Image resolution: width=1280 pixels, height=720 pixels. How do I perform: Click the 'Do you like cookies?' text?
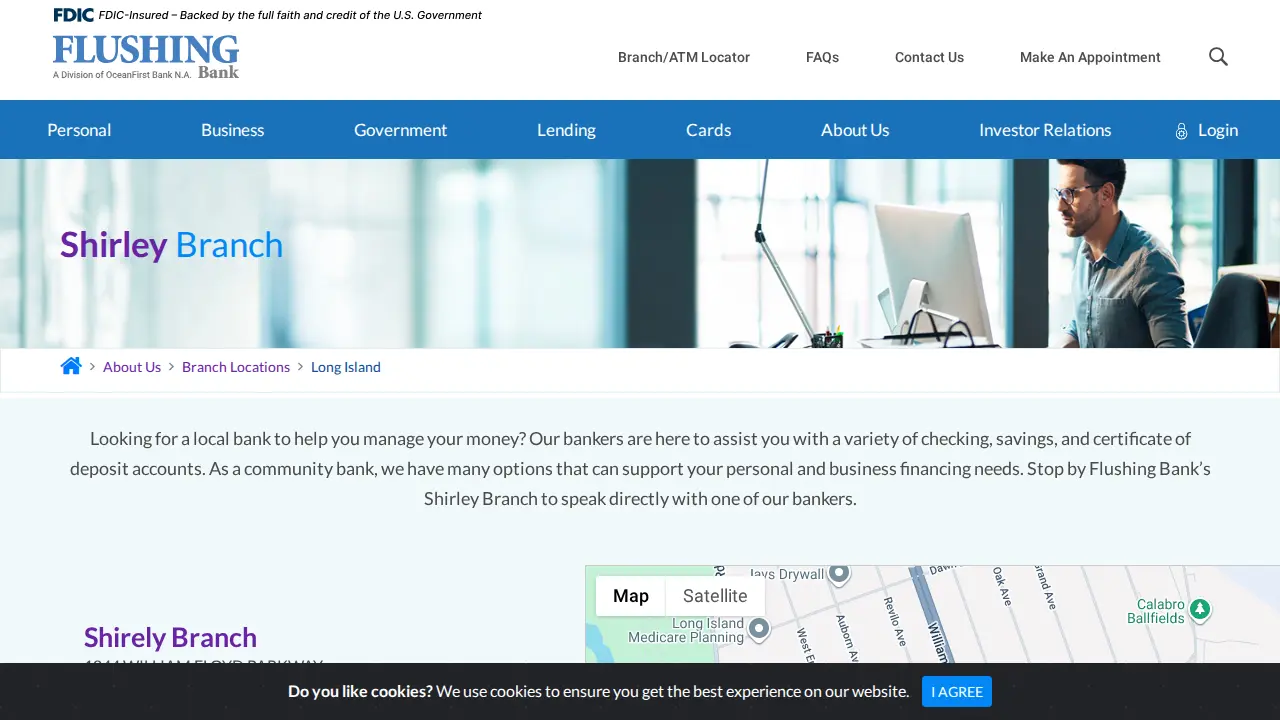point(360,691)
